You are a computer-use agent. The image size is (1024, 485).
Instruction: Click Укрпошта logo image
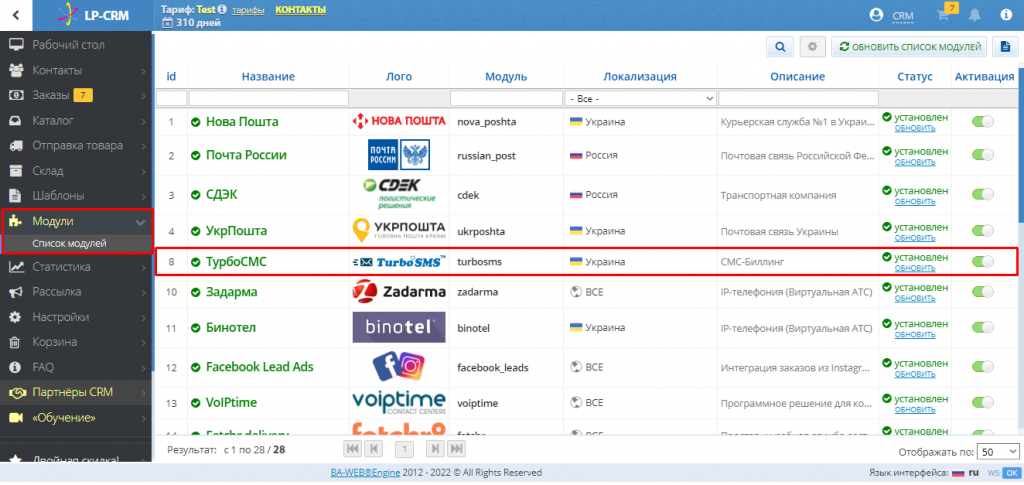(399, 231)
